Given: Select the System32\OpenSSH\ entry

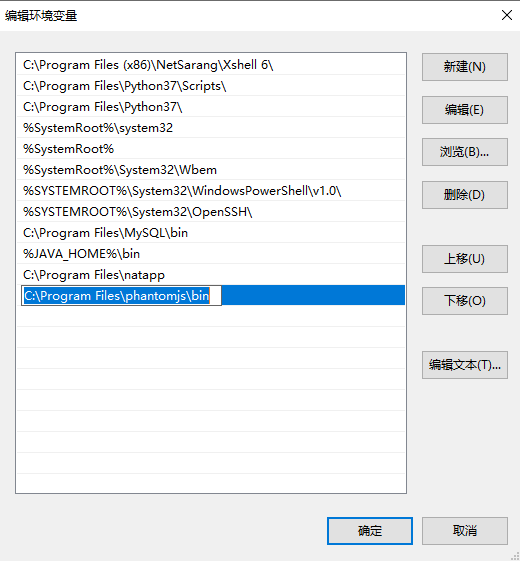Looking at the screenshot, I should coord(211,212).
